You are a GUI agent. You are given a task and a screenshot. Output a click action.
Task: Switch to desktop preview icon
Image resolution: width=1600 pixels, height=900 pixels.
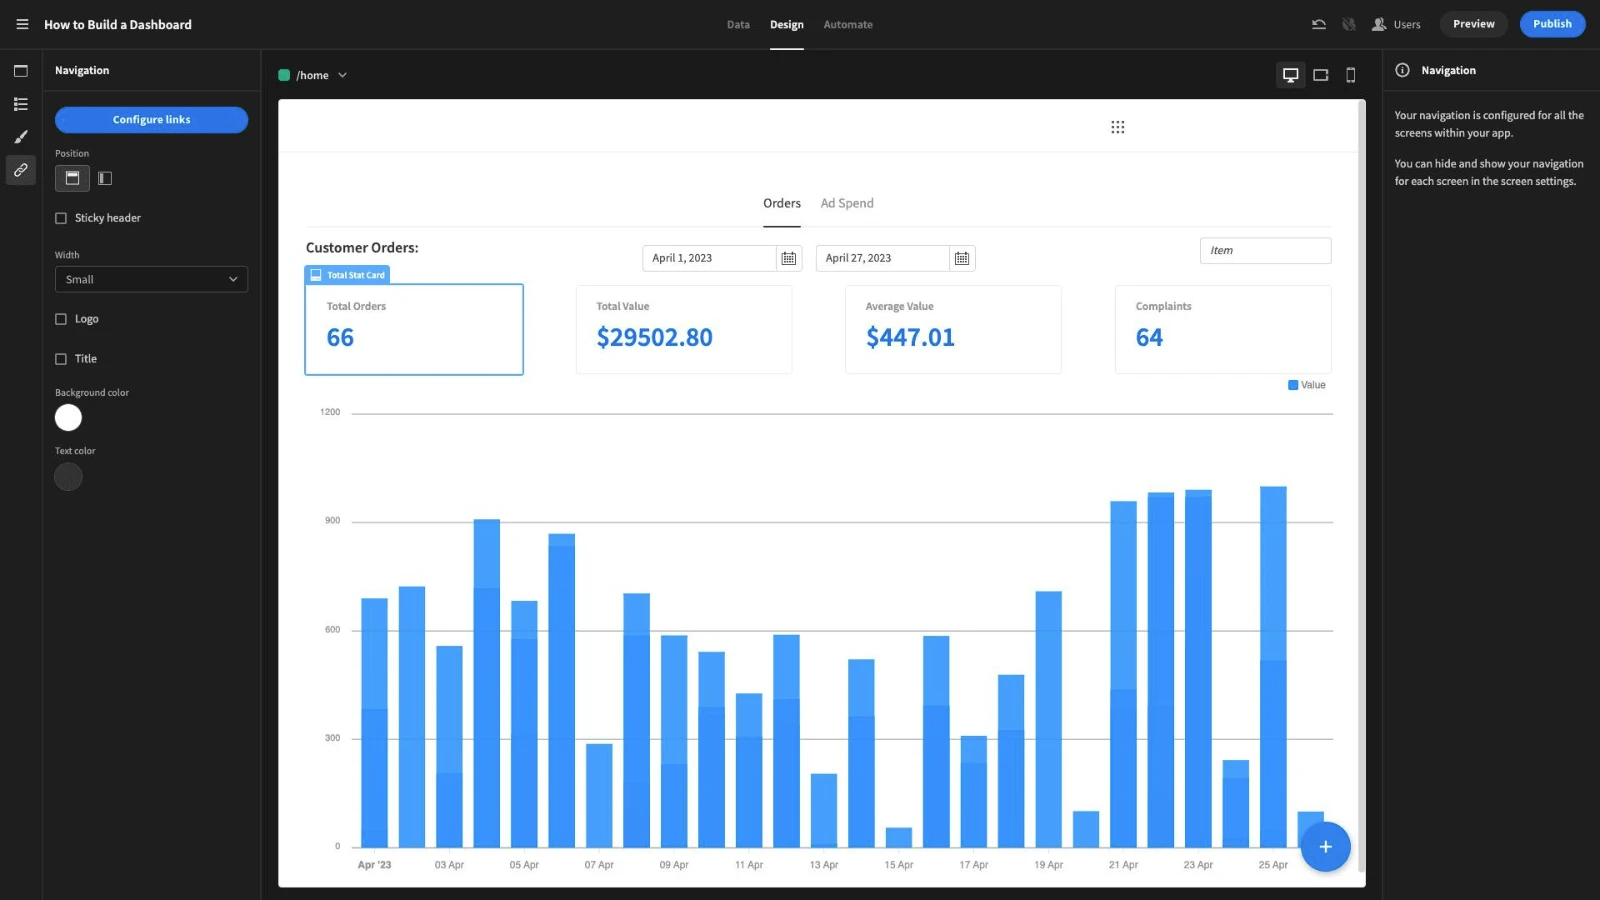[1291, 75]
